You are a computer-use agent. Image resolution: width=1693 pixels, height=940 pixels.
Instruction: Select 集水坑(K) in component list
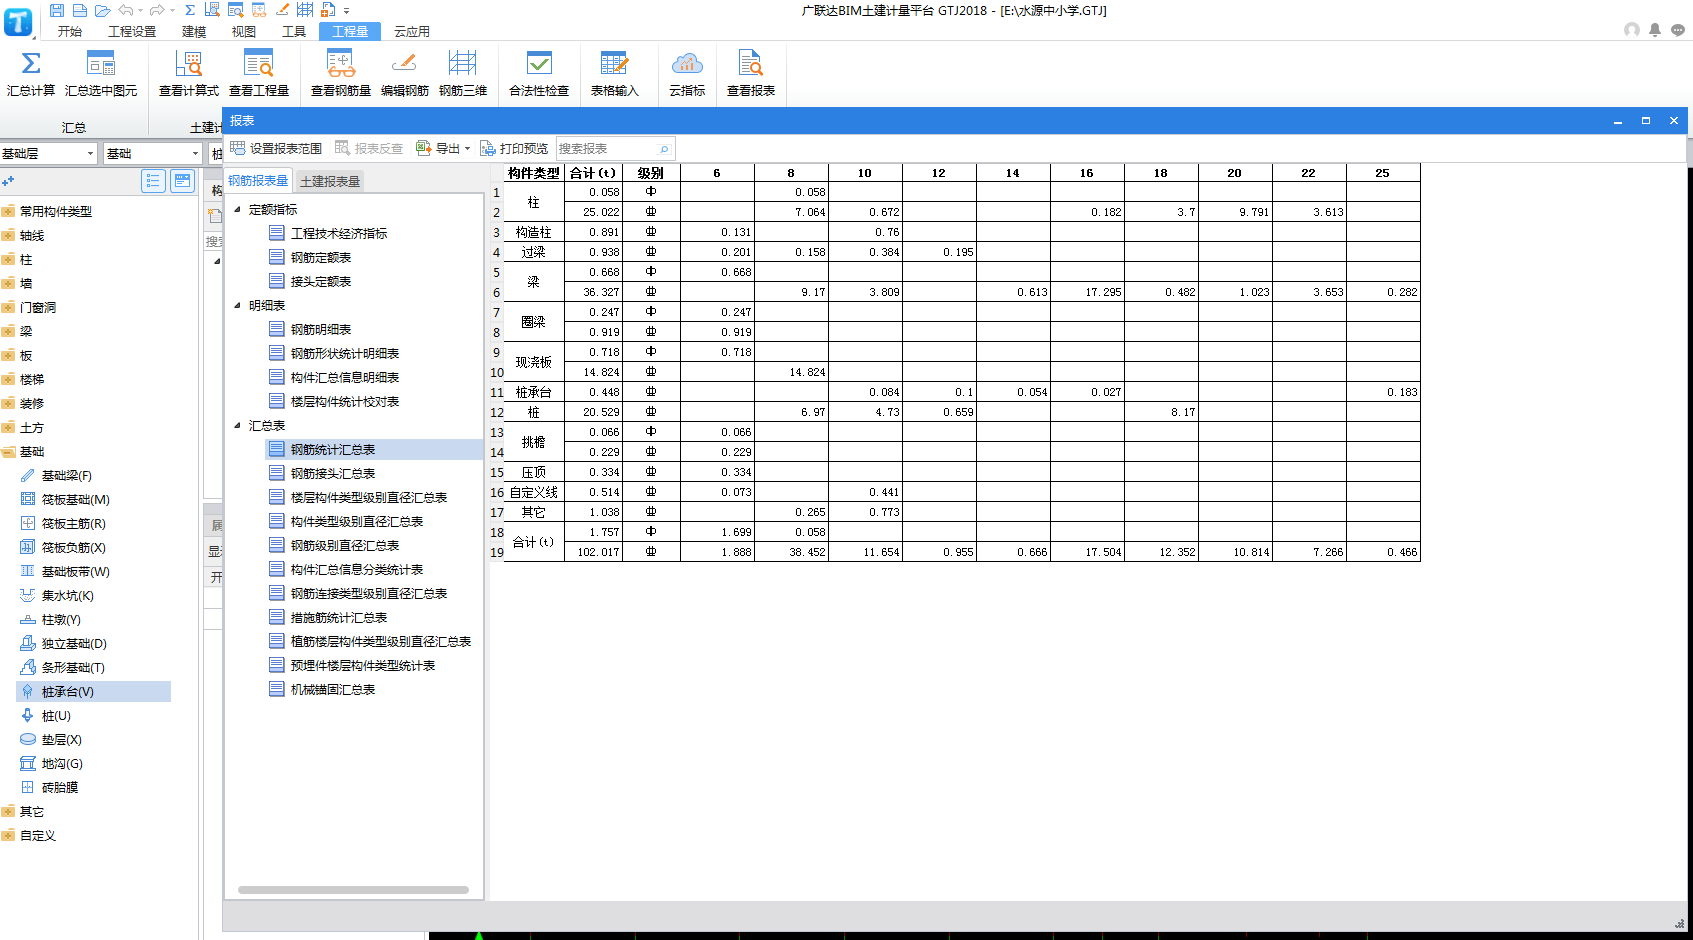pyautogui.click(x=67, y=595)
